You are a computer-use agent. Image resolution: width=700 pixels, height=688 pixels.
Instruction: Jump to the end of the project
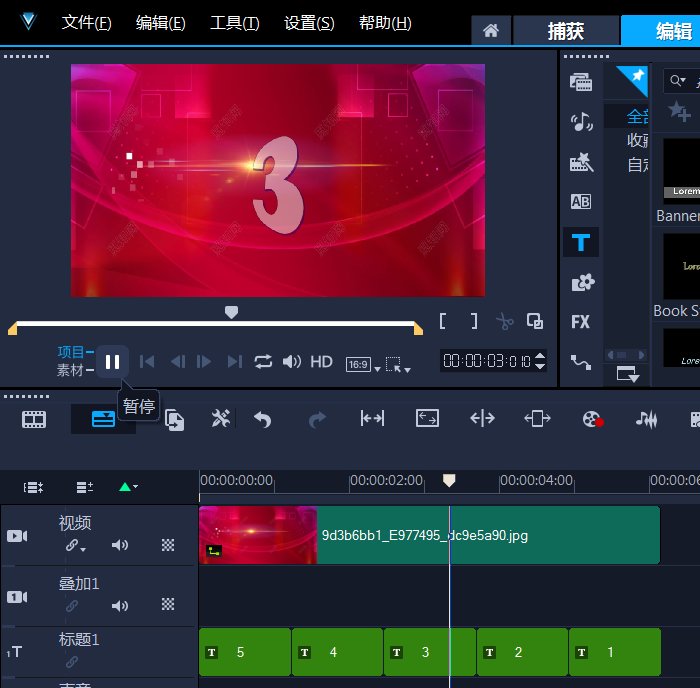point(235,362)
